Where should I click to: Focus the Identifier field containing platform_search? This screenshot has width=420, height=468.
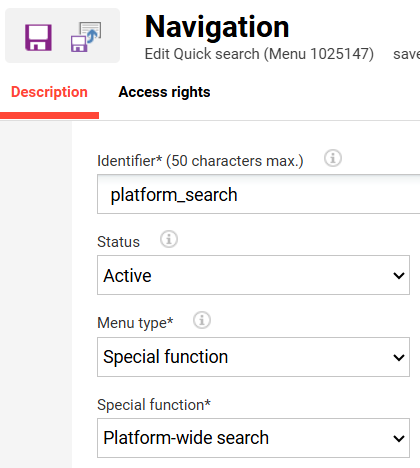[258, 194]
